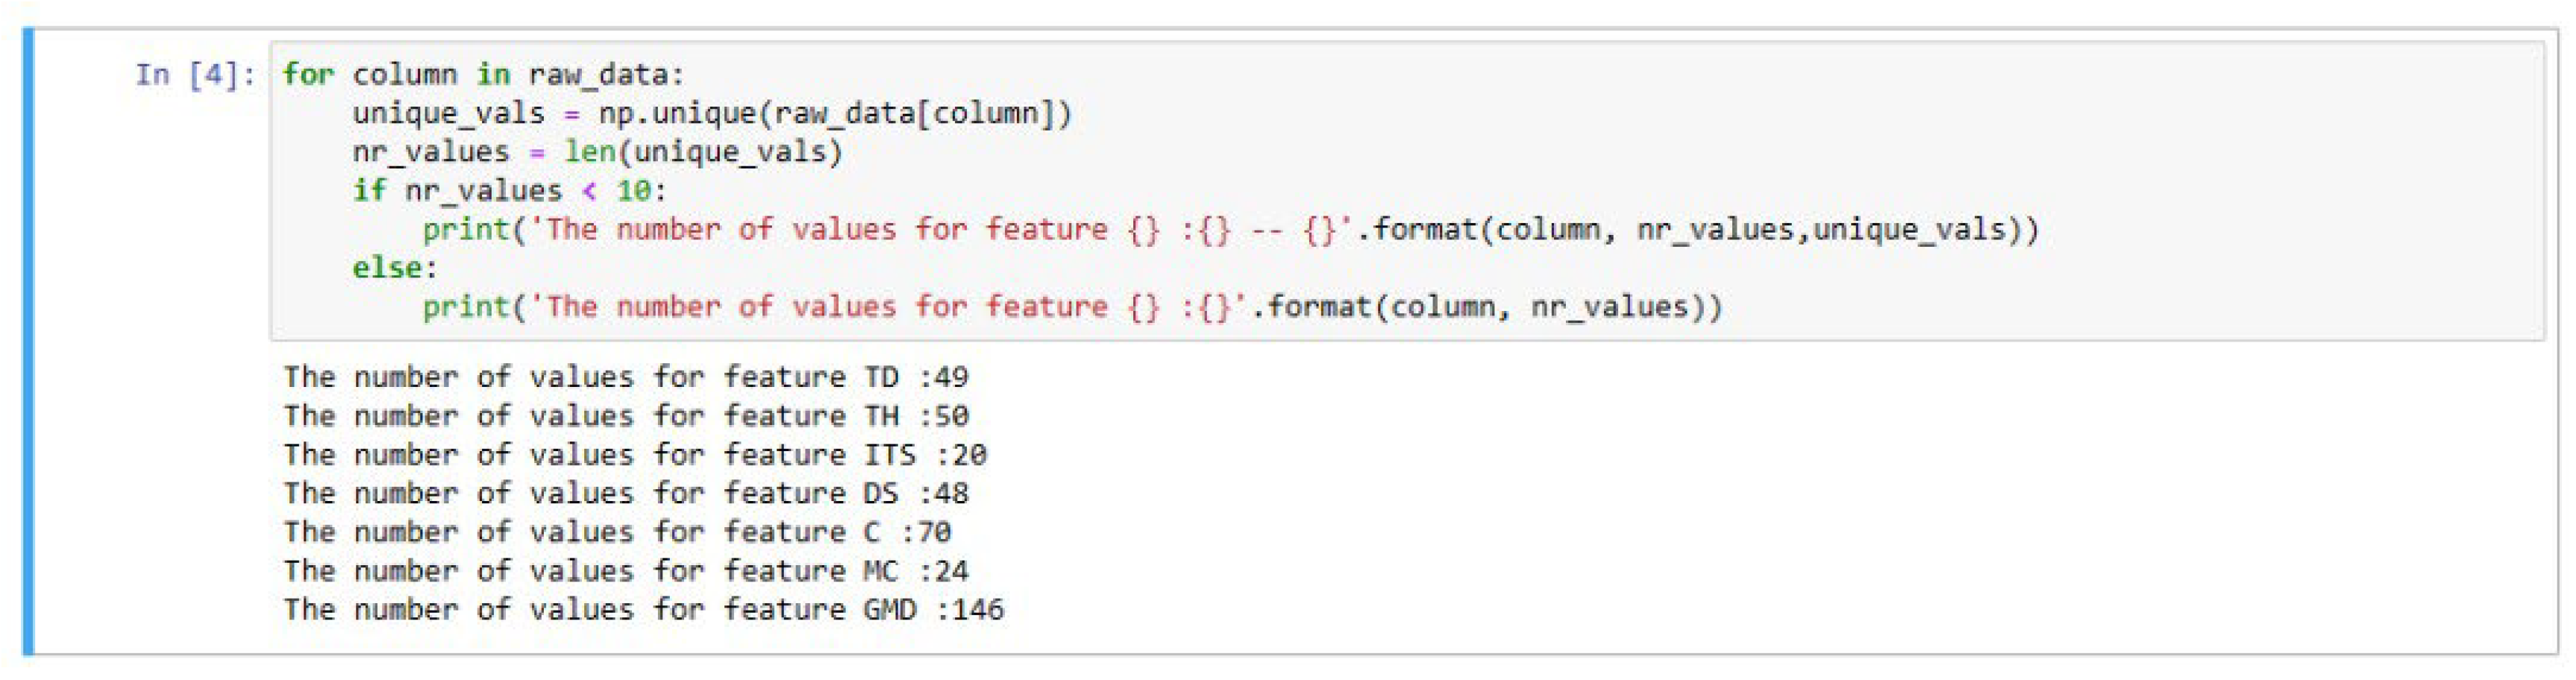Click output line for feature ITS
2576x680 pixels.
tap(634, 455)
